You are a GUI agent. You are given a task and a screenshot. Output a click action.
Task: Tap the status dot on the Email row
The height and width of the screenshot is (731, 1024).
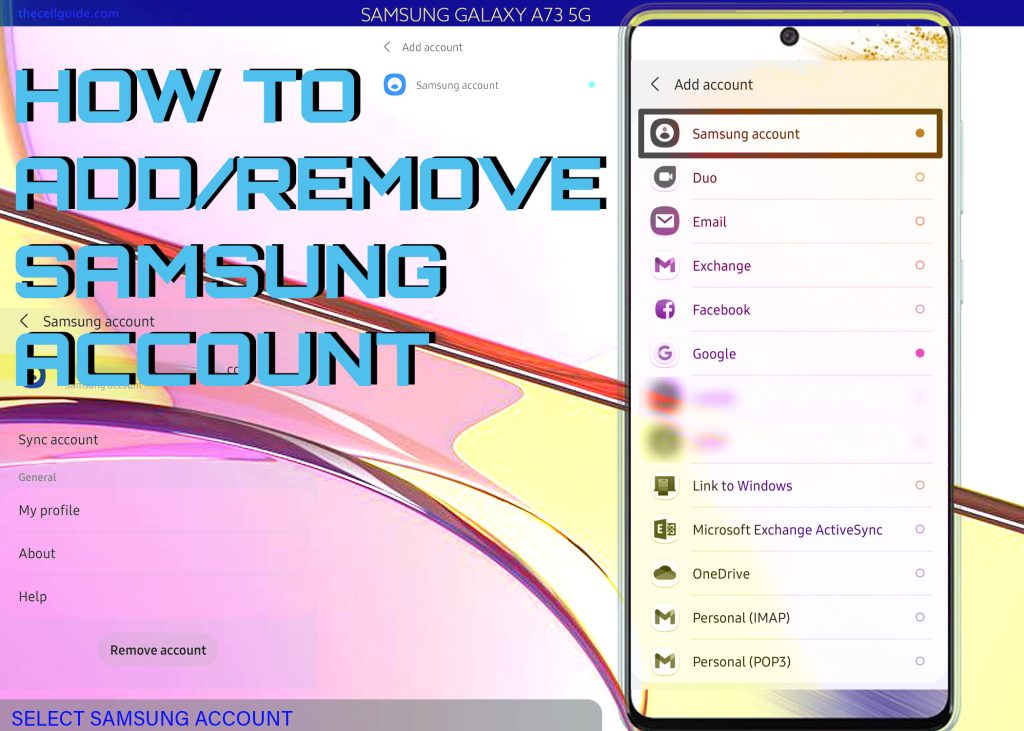pos(920,221)
